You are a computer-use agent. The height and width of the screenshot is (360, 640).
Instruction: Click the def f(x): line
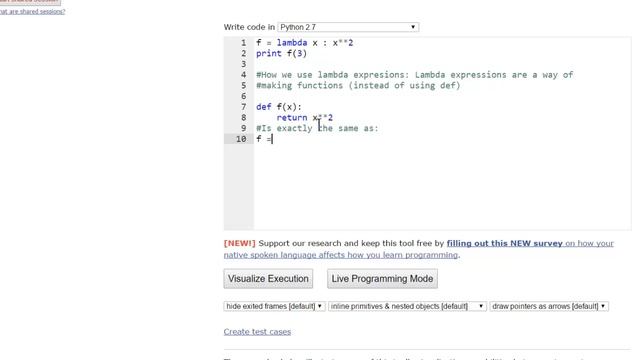[279, 107]
